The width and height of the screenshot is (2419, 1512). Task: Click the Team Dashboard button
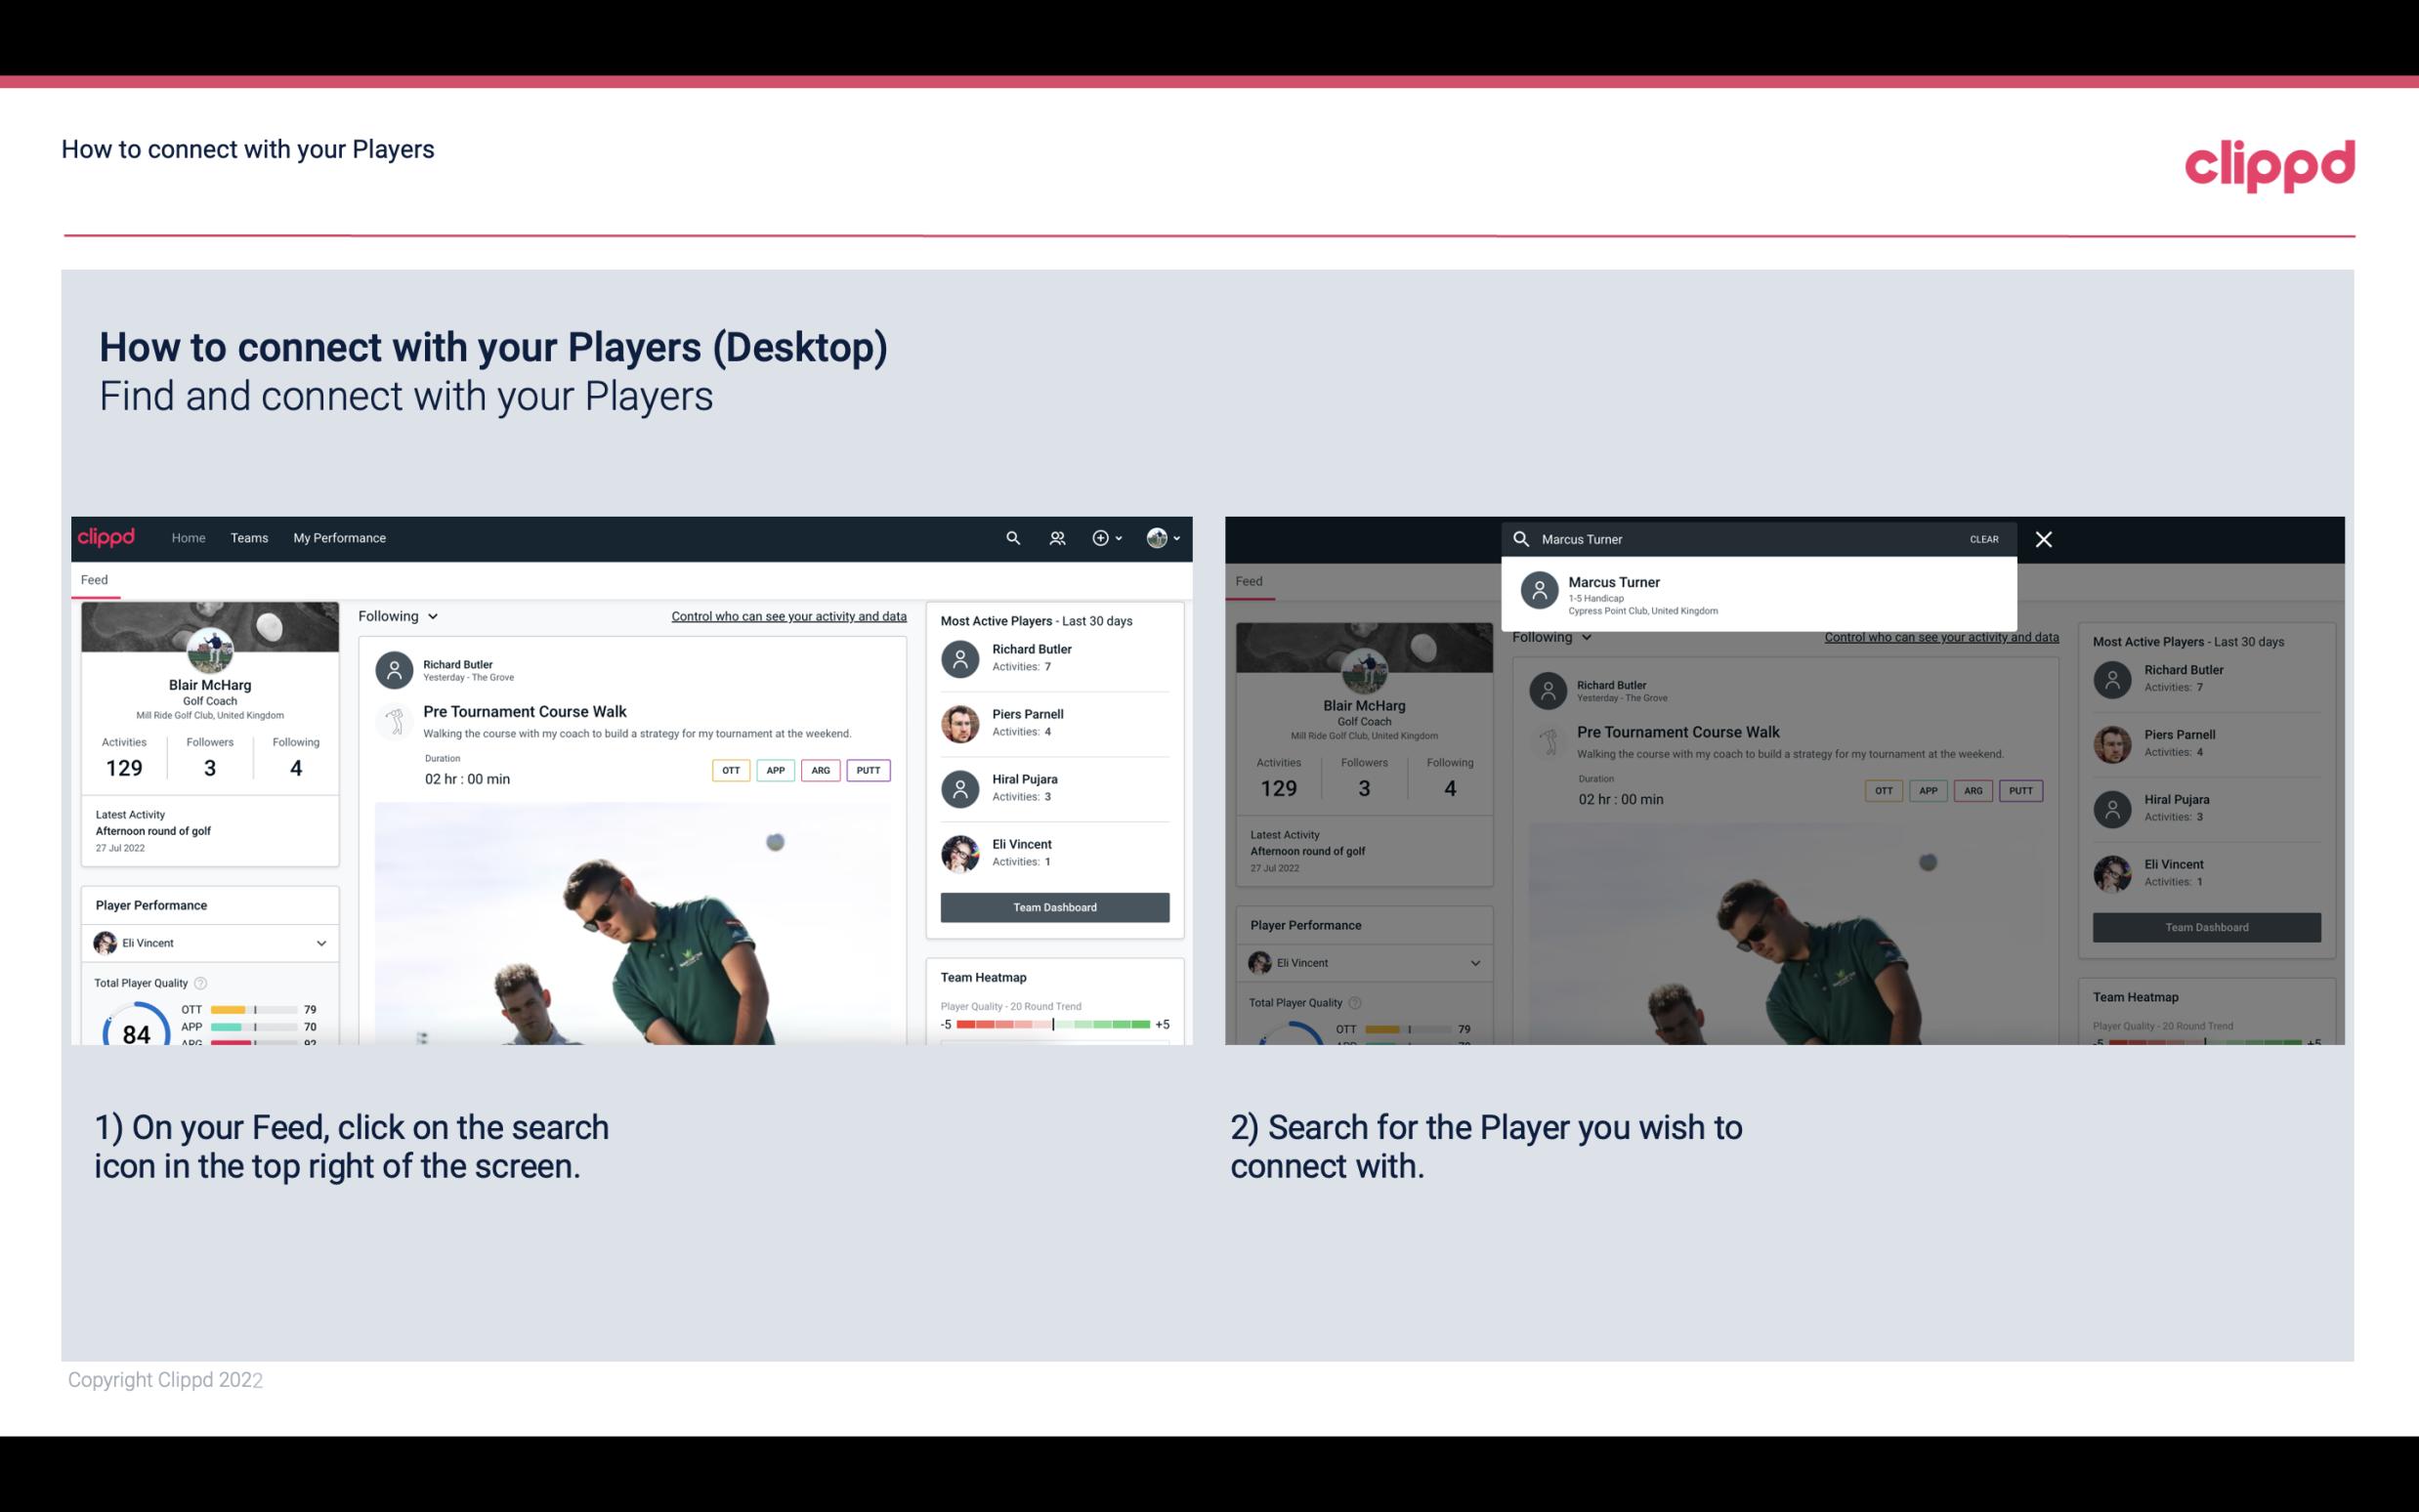(x=1055, y=905)
